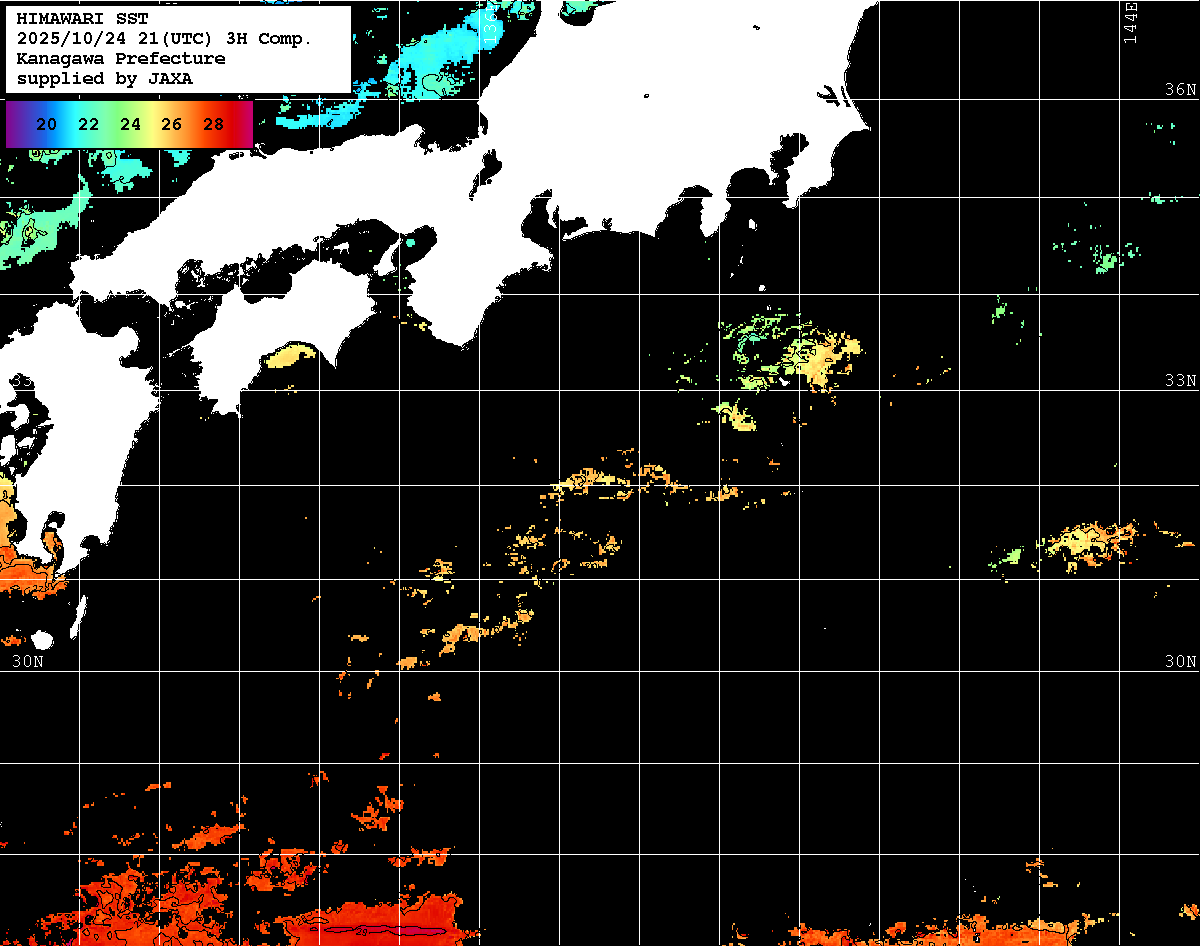Click the 30N latitude label on left edge

coord(27,662)
